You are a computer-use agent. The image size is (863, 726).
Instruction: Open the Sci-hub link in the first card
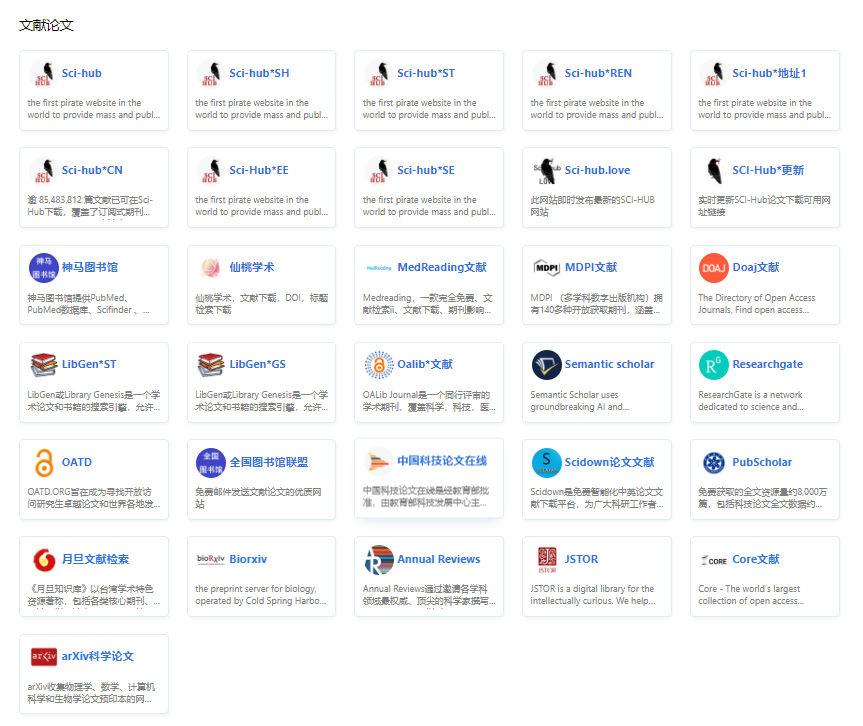click(x=81, y=73)
